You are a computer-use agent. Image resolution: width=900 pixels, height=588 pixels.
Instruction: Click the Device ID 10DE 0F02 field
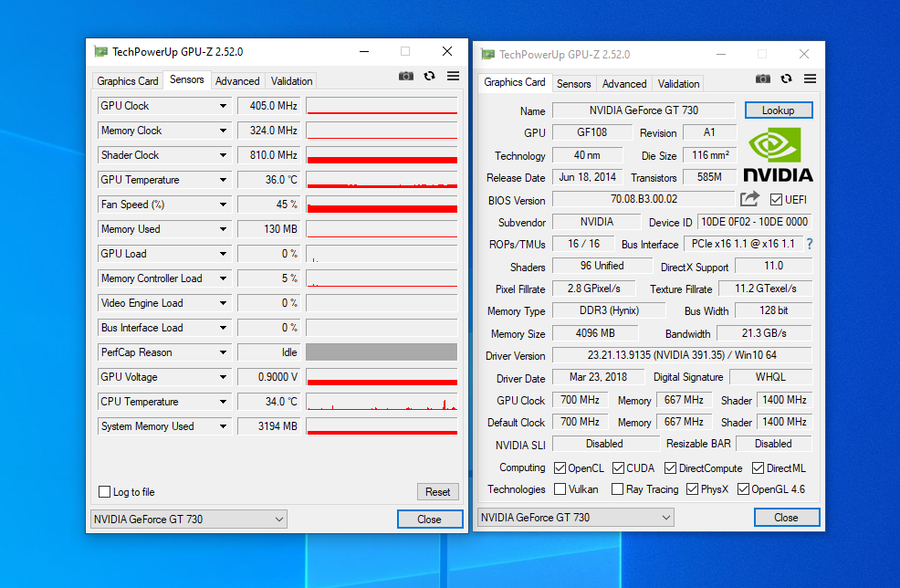point(754,222)
